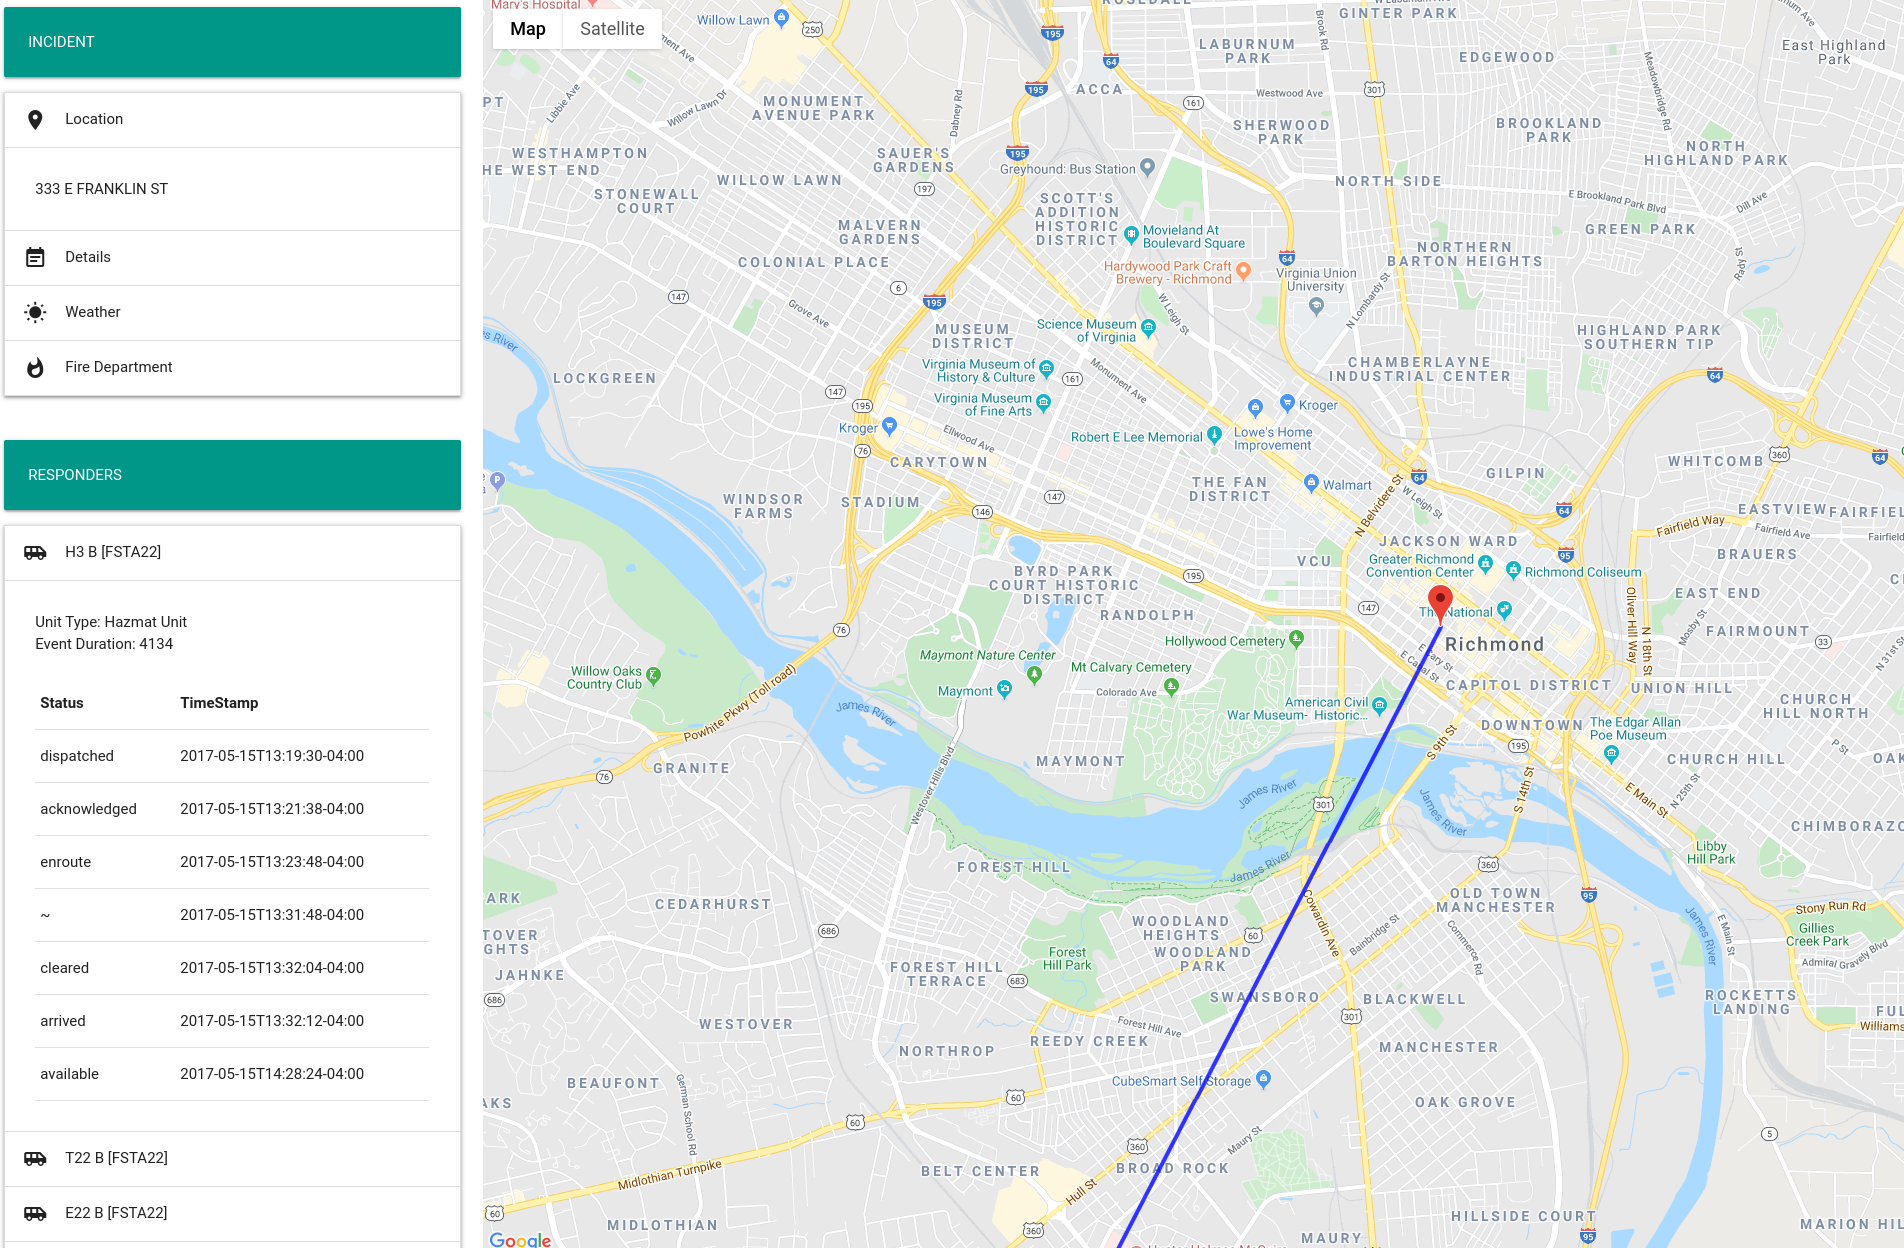The height and width of the screenshot is (1248, 1904).
Task: Click the TimeStamp column header
Action: click(219, 703)
